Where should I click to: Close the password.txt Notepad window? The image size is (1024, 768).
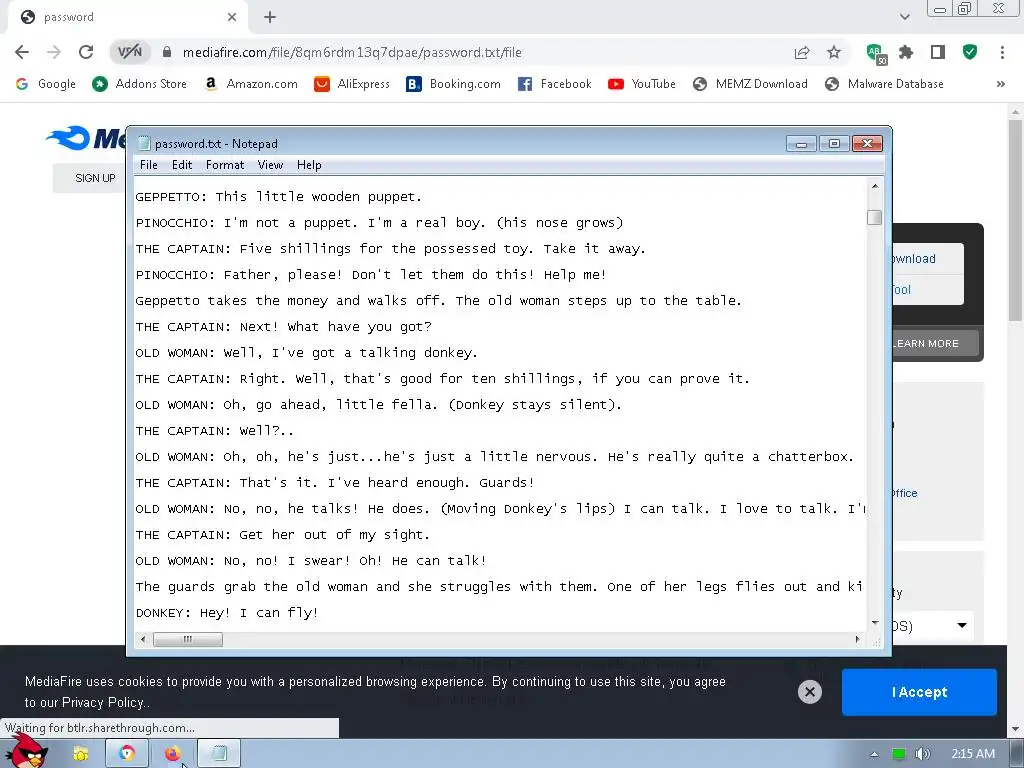point(868,144)
